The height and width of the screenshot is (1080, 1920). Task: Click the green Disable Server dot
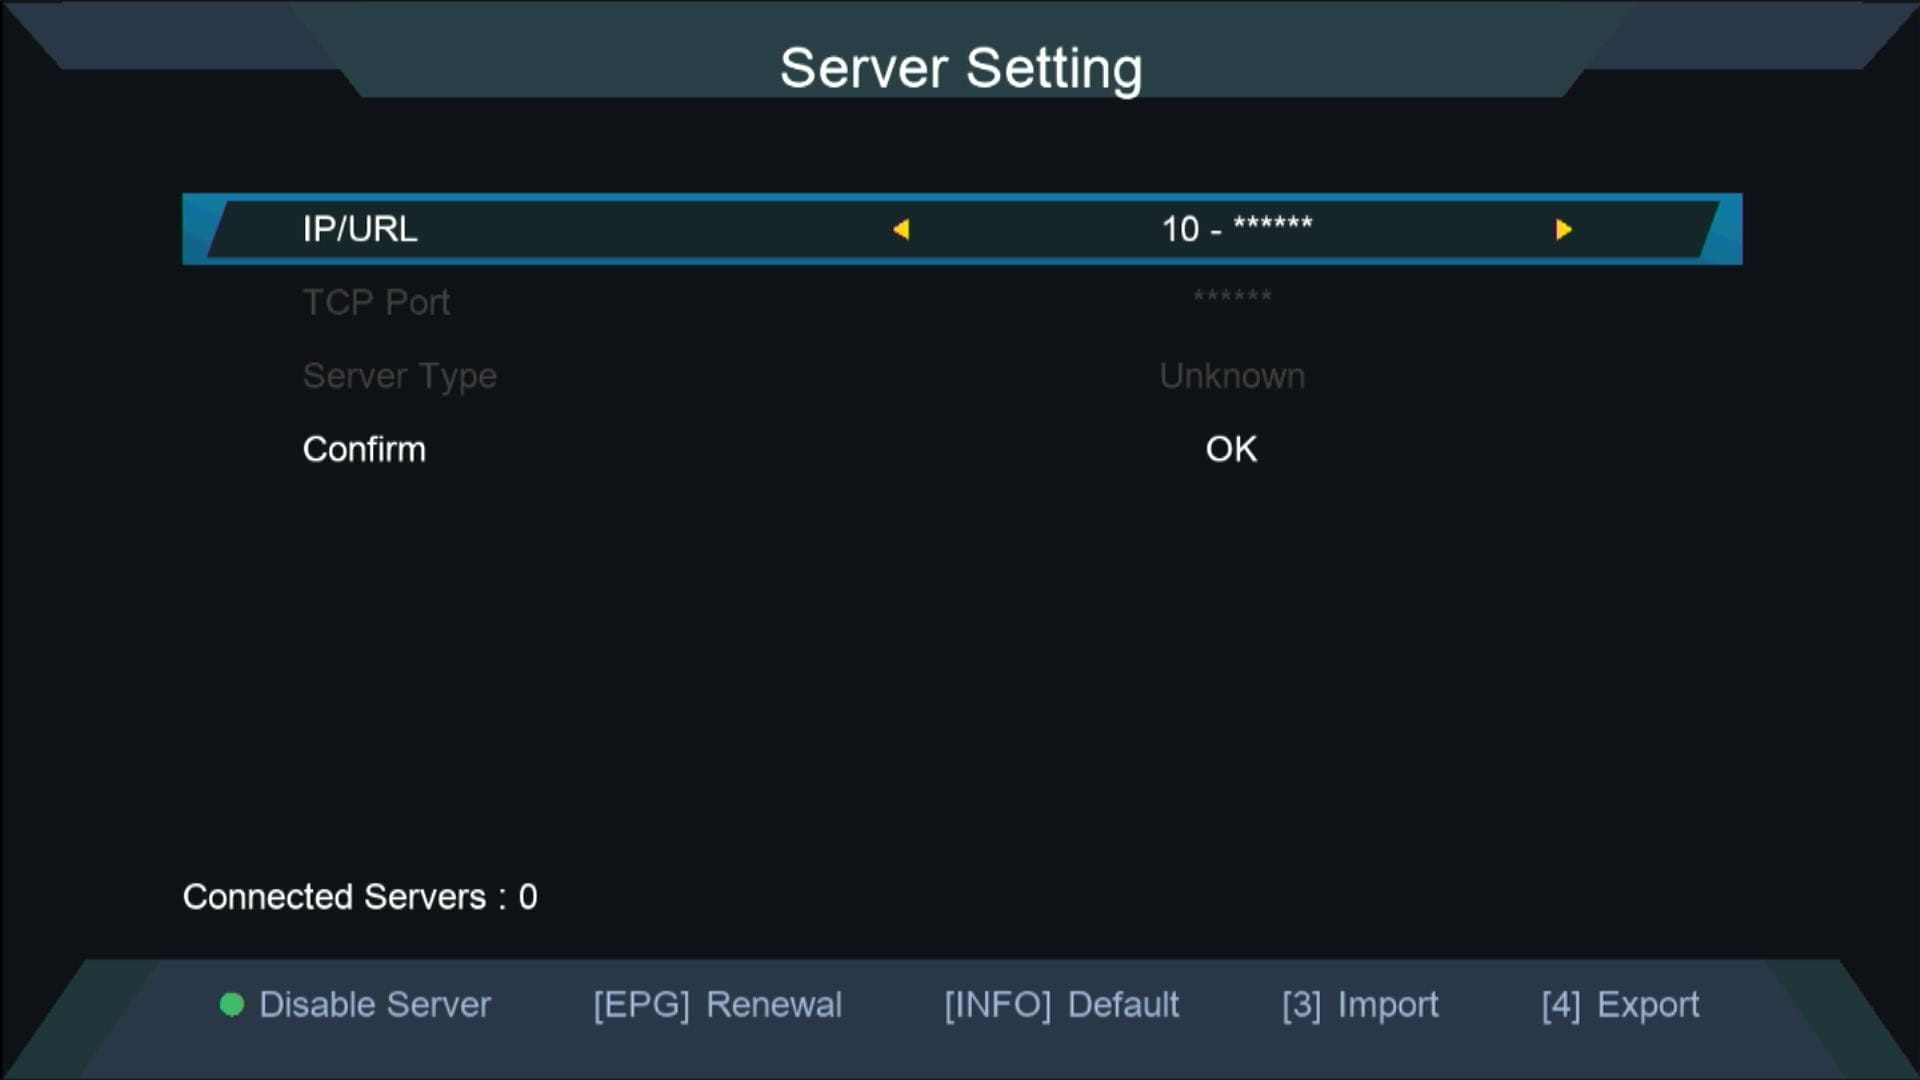click(232, 1005)
